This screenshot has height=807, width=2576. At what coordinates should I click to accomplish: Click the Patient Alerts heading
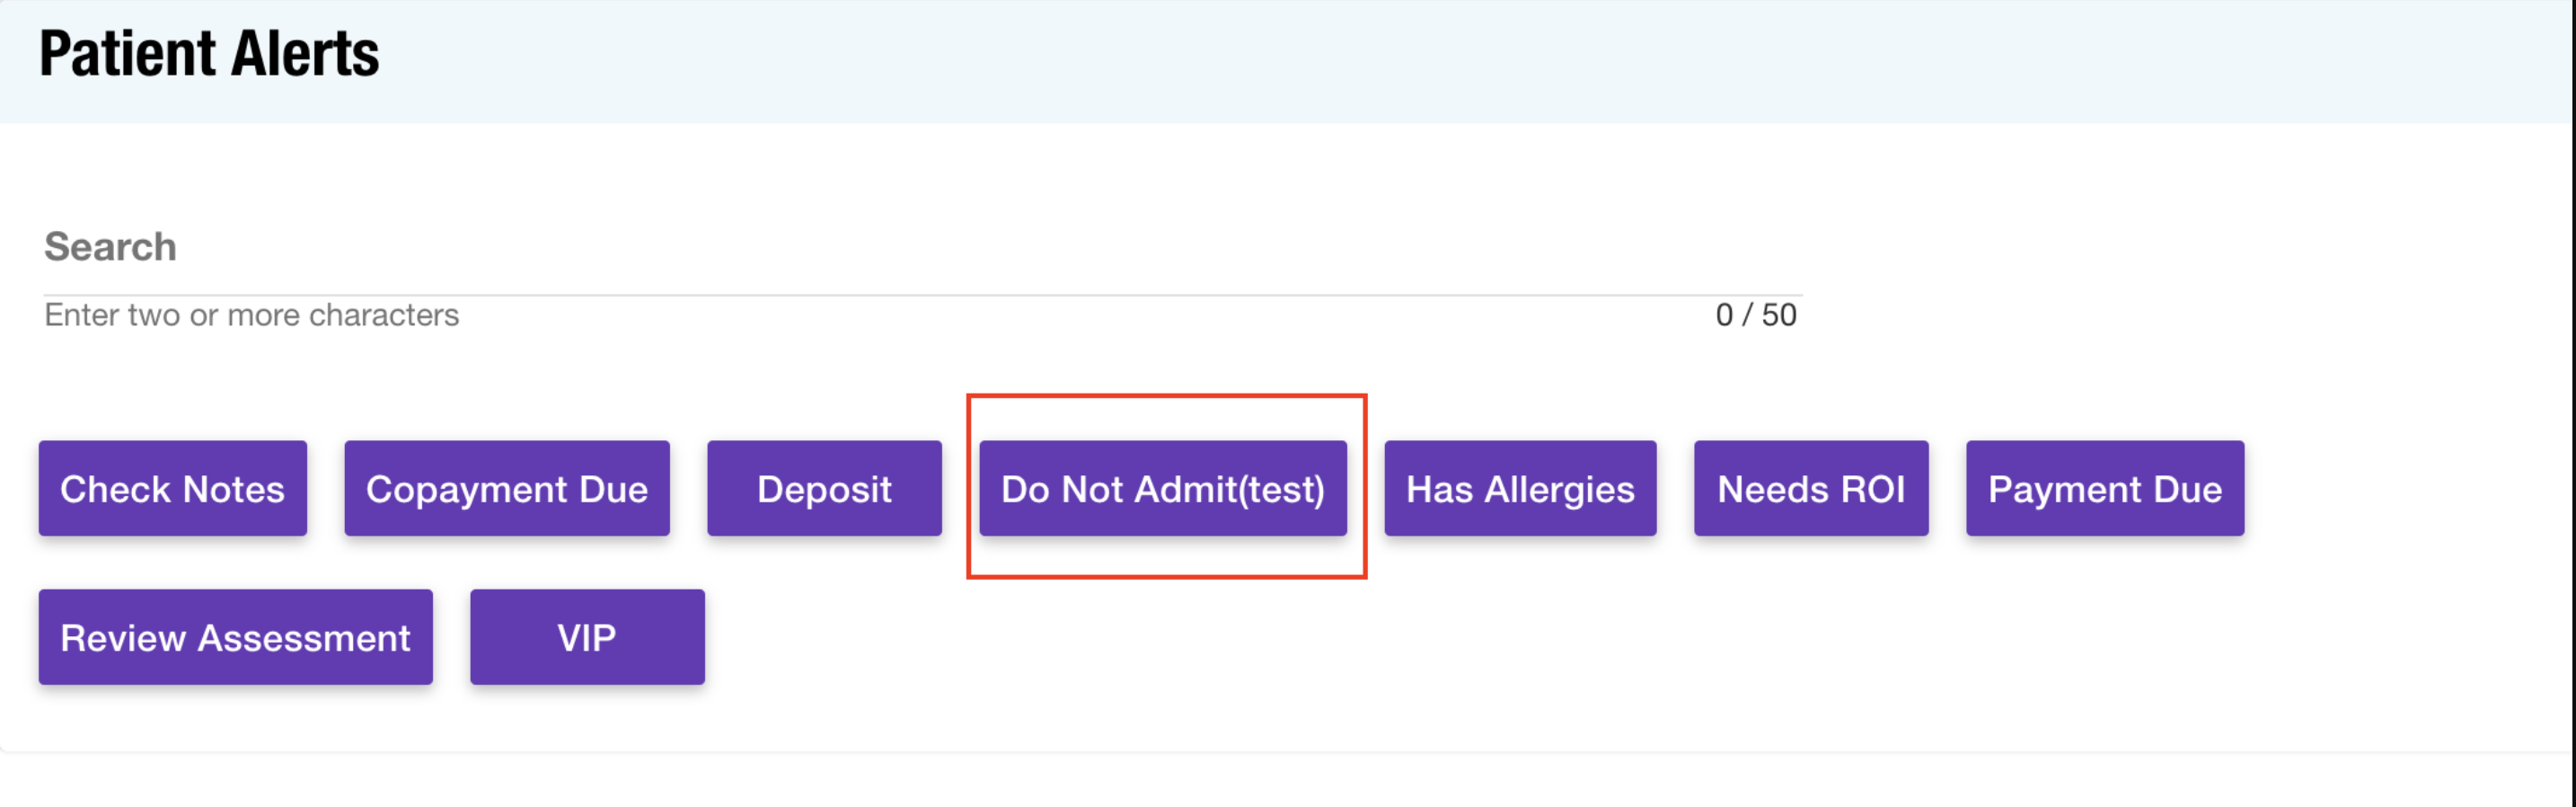tap(209, 54)
